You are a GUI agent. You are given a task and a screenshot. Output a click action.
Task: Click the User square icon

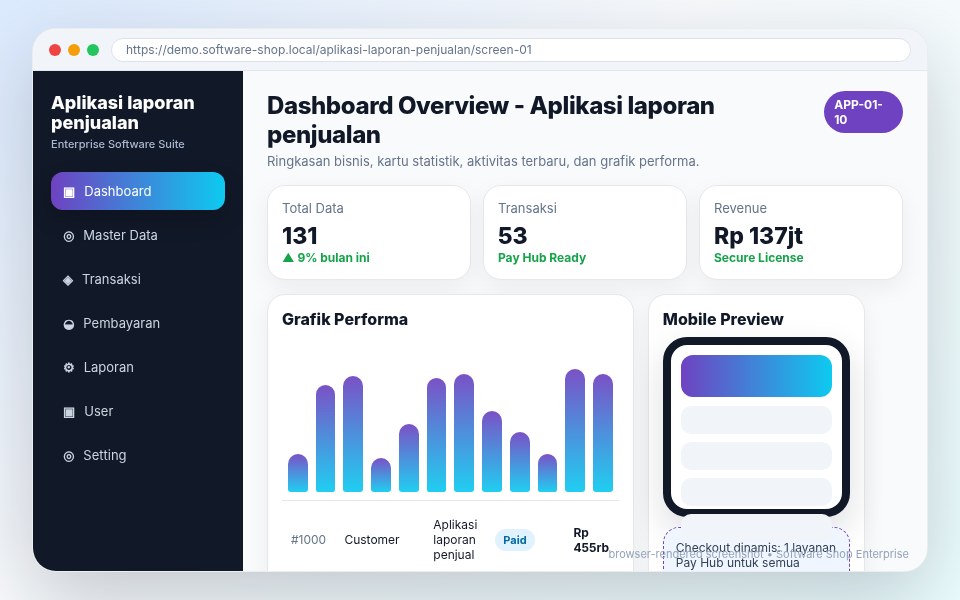click(69, 412)
